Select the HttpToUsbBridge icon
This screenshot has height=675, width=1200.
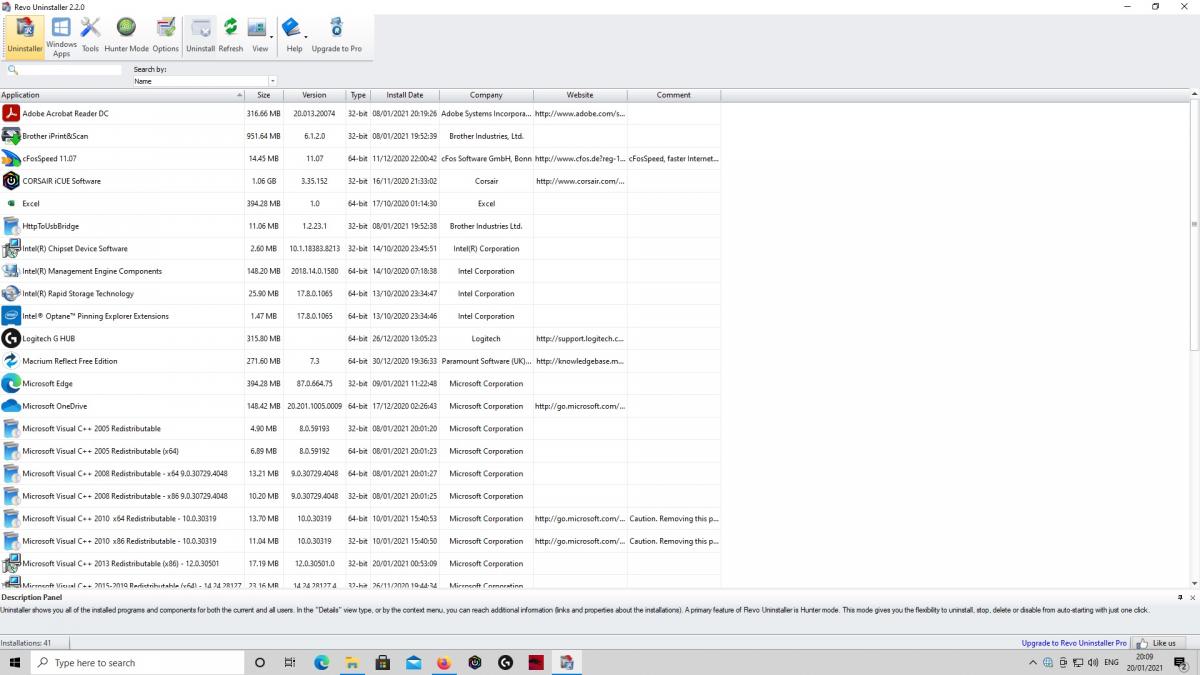tap(11, 226)
